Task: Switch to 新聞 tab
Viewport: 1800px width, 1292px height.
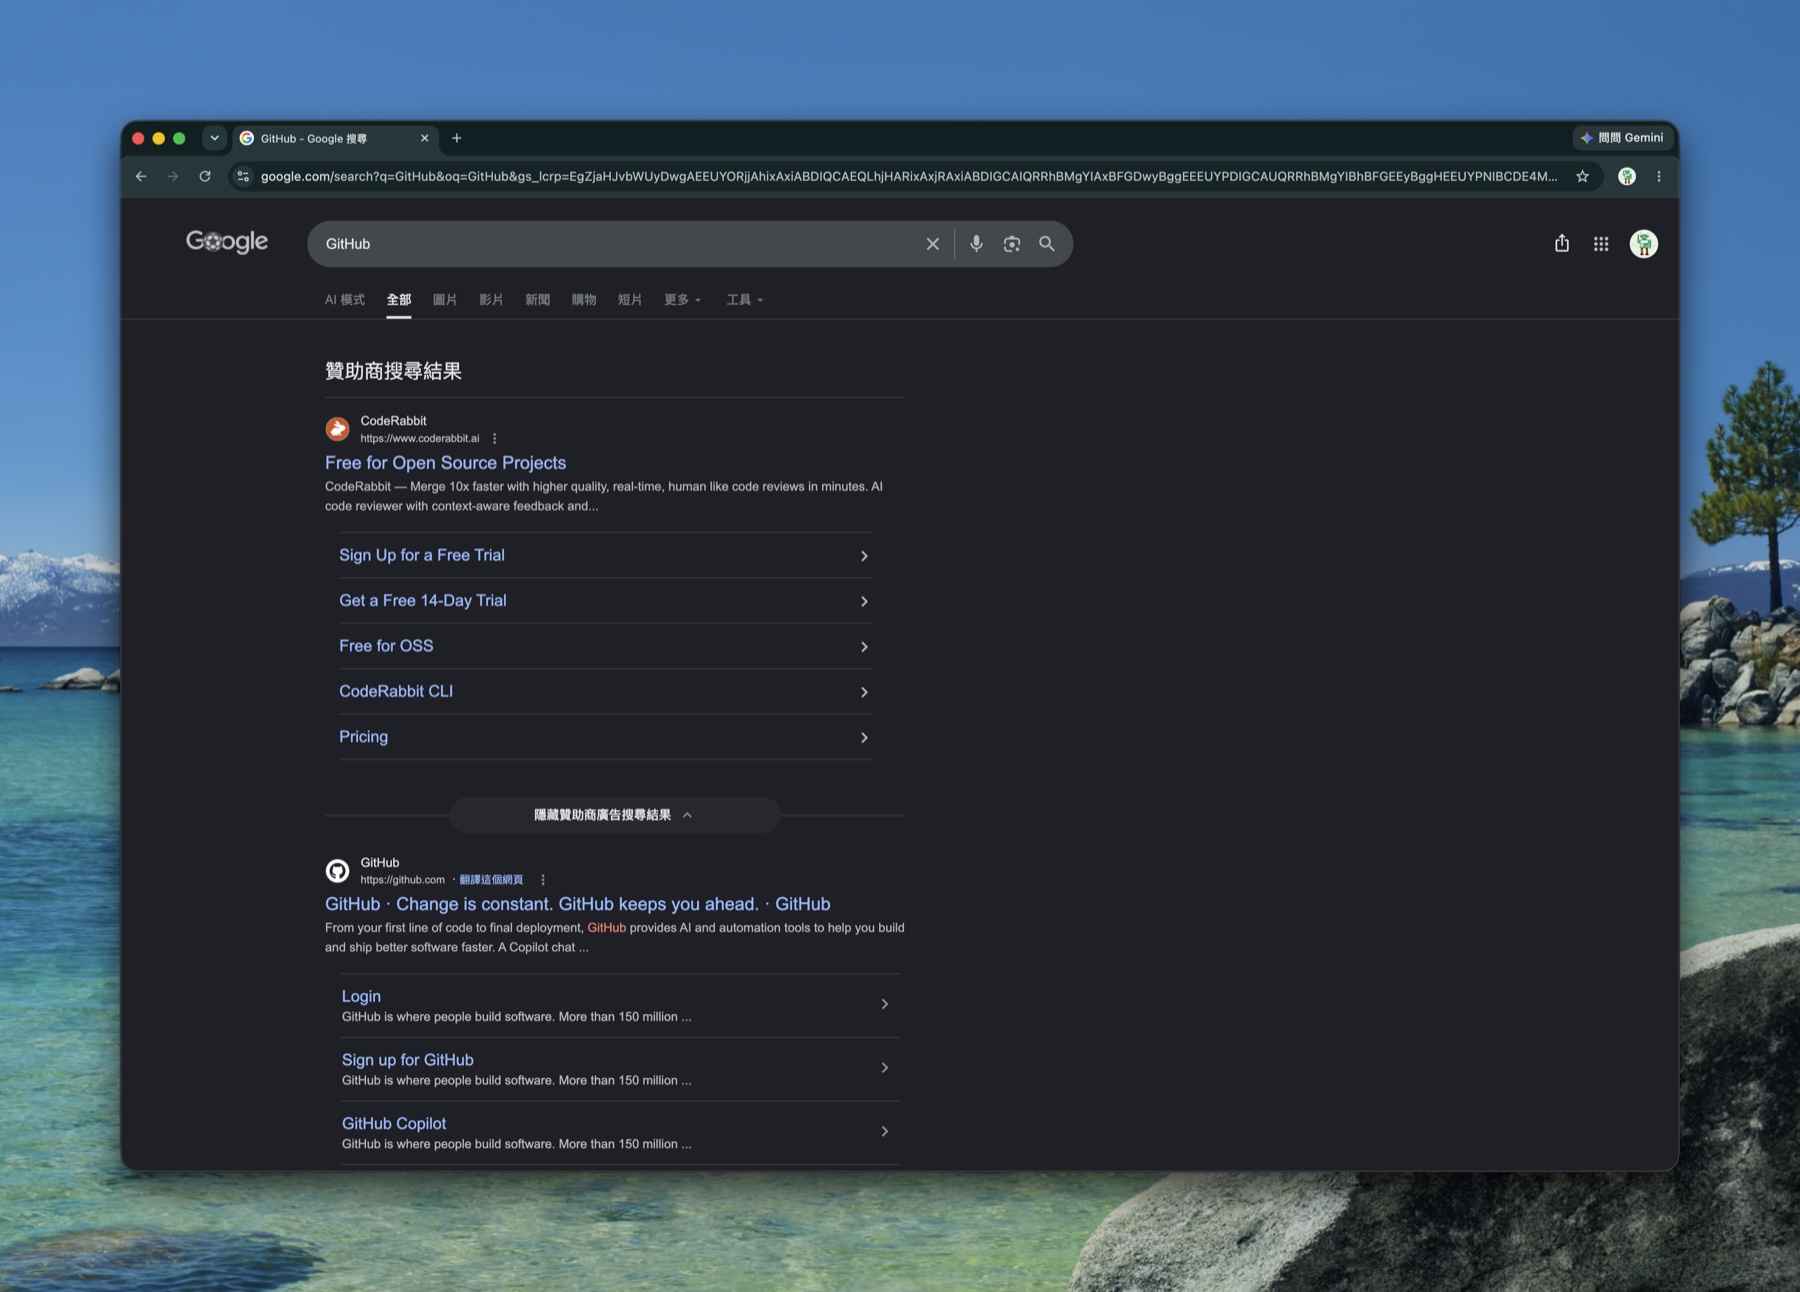Action: click(538, 300)
